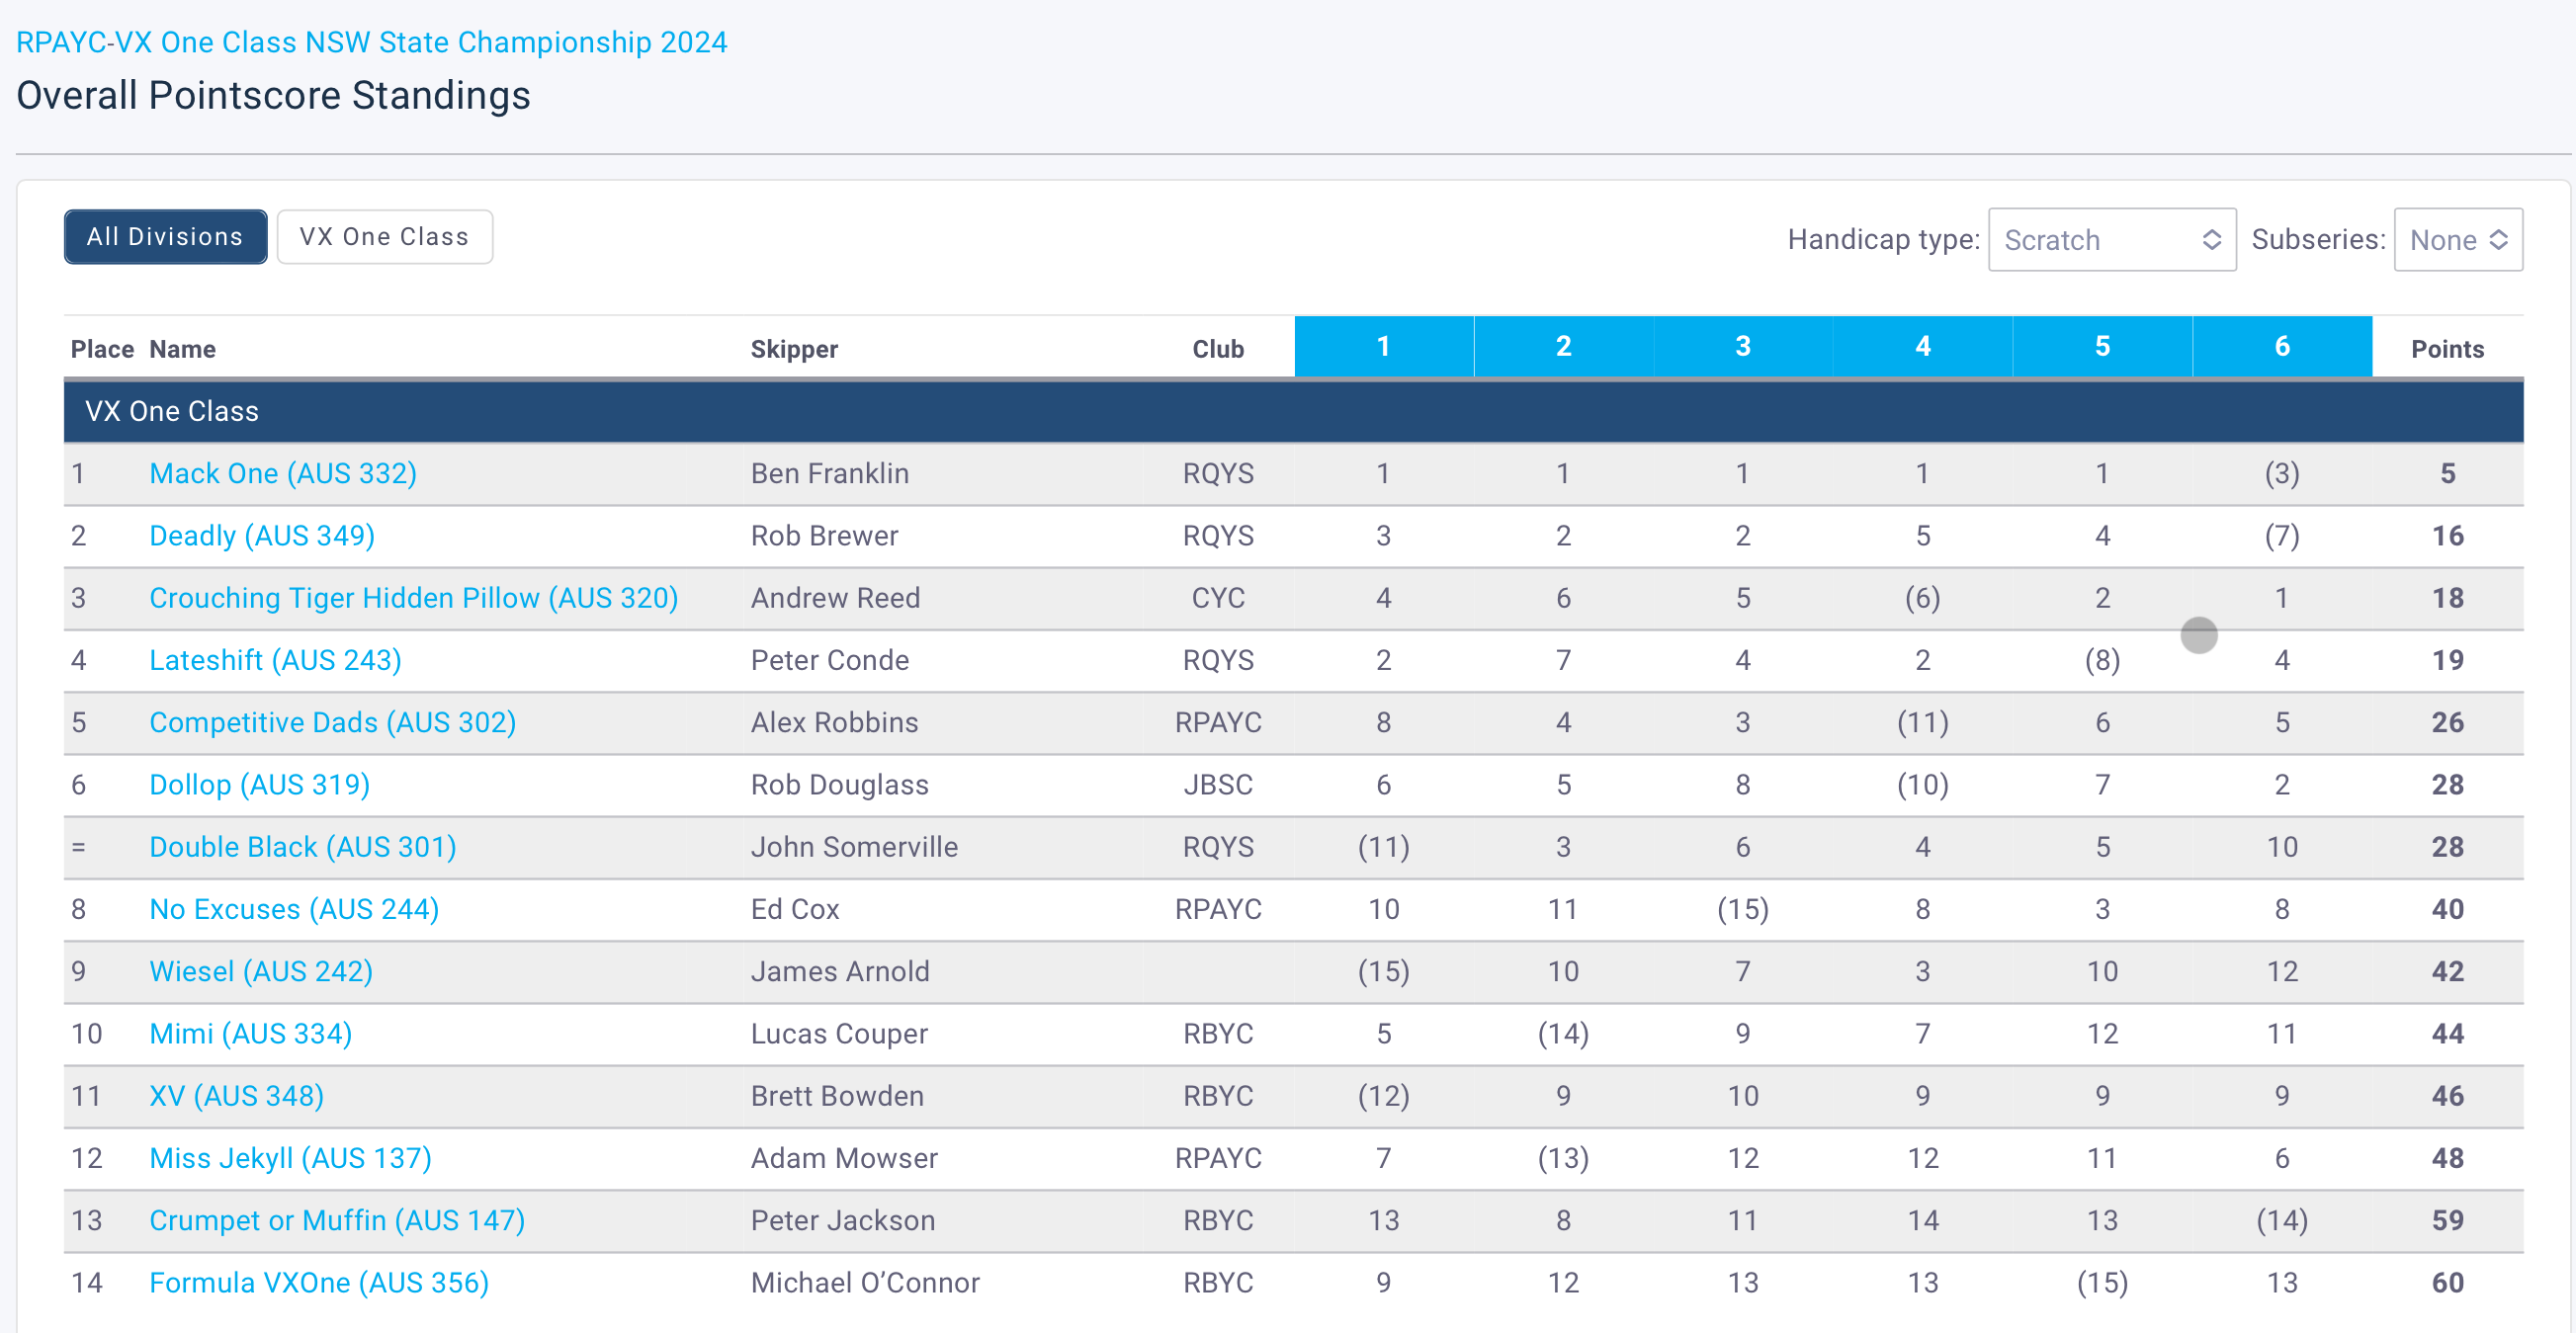Open Deadly (AUS 349) entry link
Viewport: 2576px width, 1333px height.
(262, 536)
